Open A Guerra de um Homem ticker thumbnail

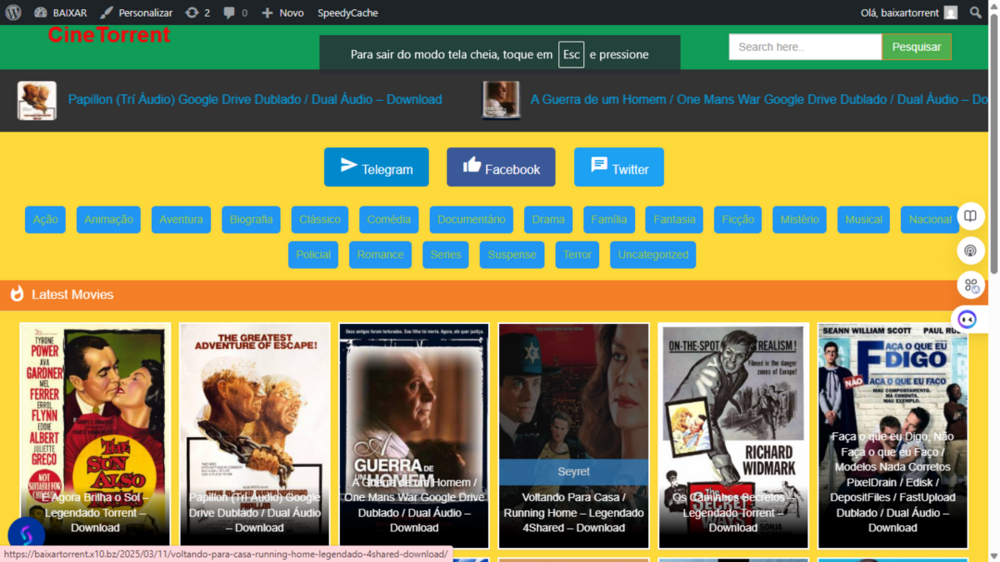click(x=501, y=100)
